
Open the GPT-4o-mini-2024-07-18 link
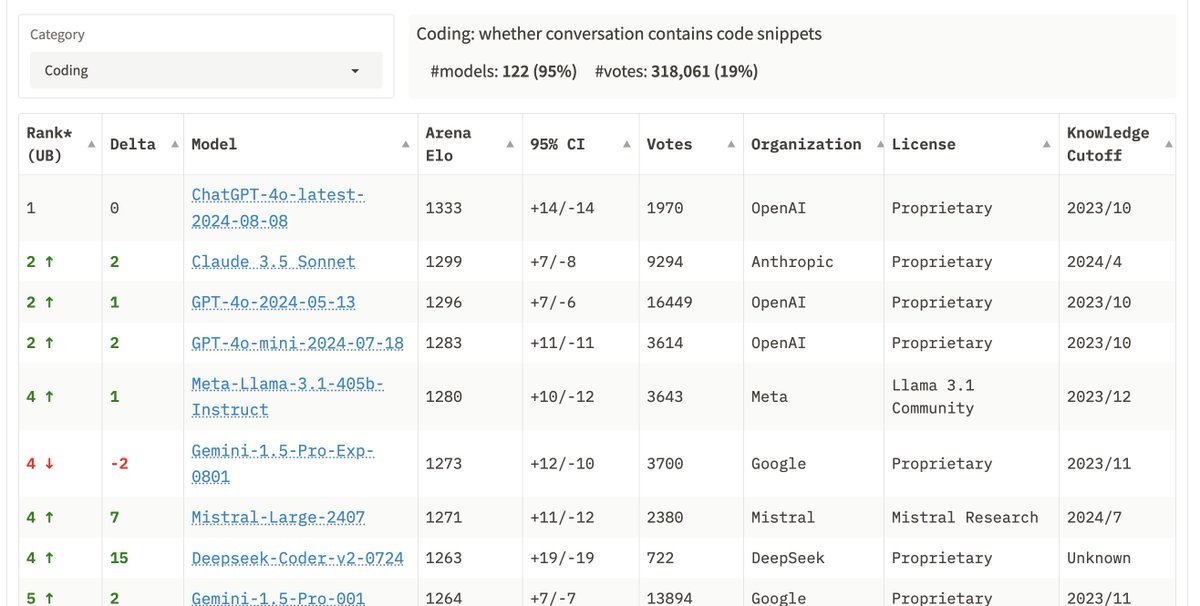tap(298, 343)
